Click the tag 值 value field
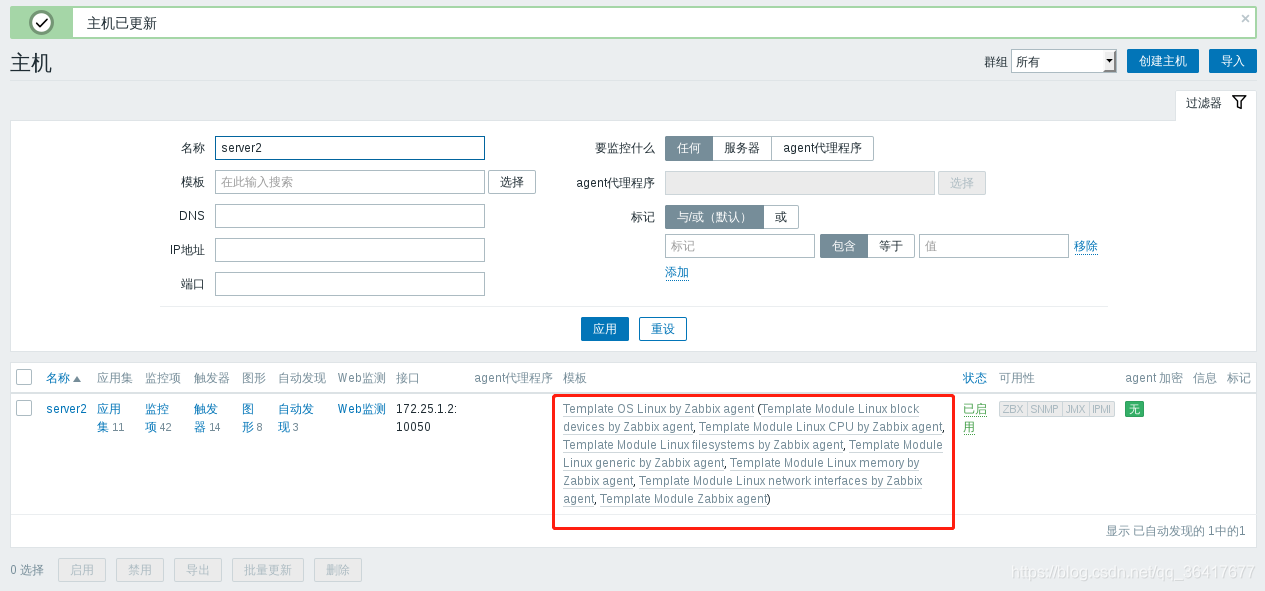The image size is (1265, 591). [994, 246]
